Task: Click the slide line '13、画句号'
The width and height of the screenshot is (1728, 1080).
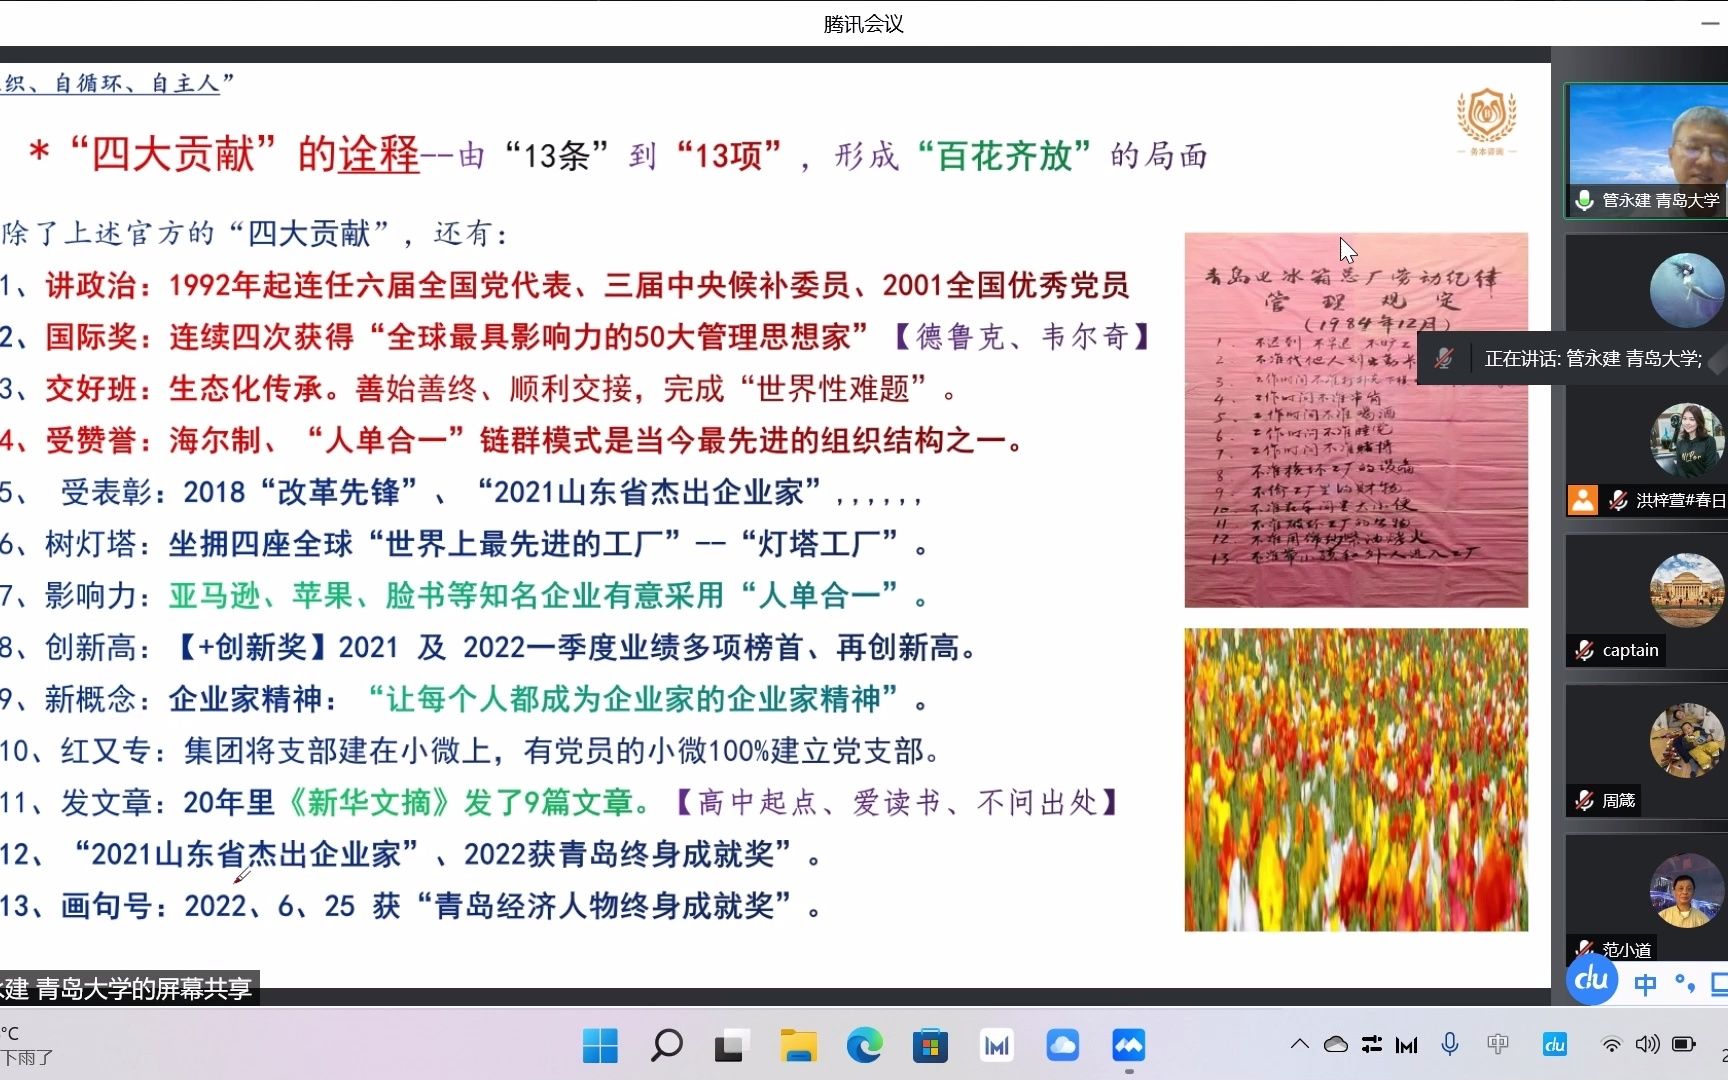Action: tap(411, 906)
